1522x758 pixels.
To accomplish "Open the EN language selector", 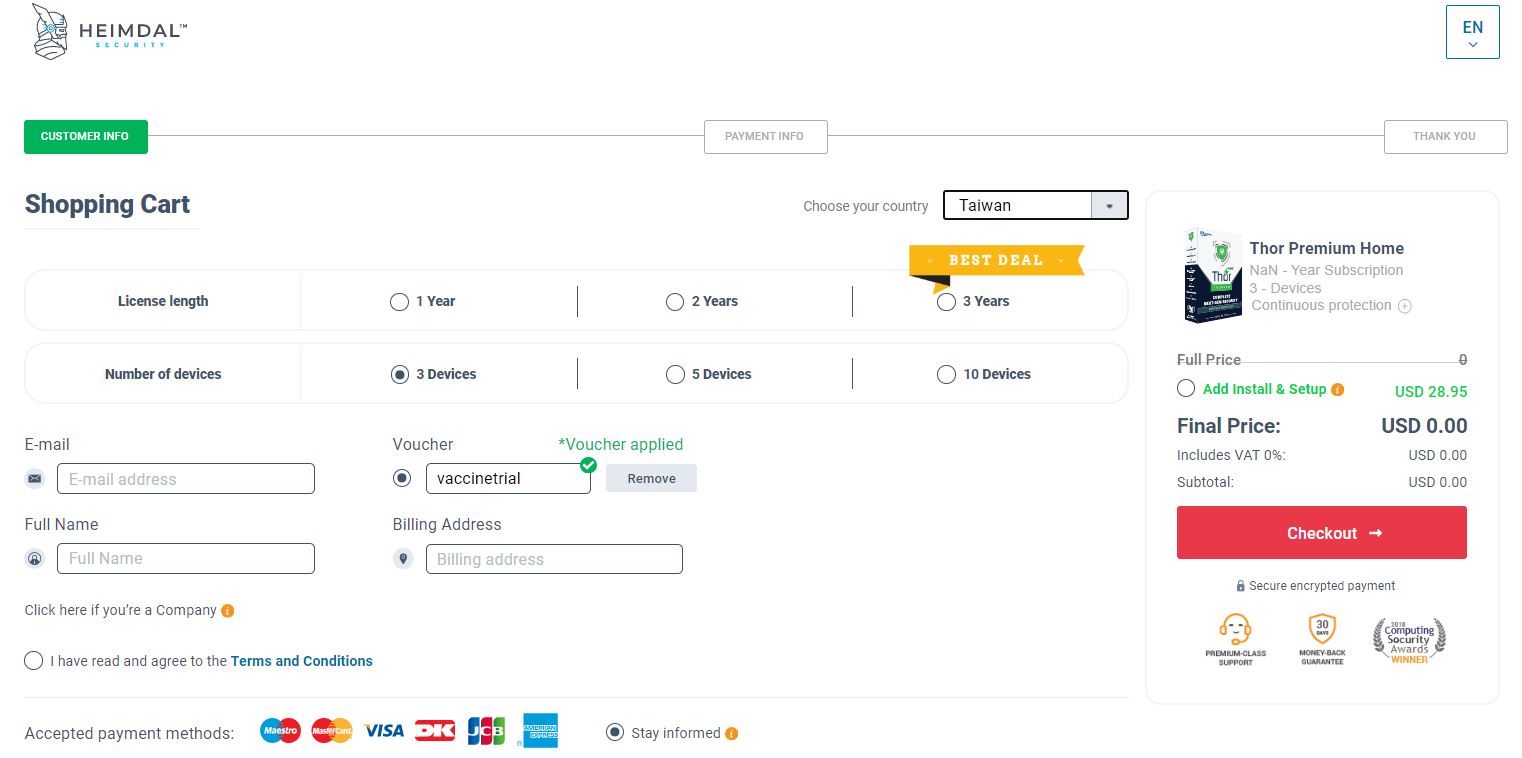I will [1472, 33].
